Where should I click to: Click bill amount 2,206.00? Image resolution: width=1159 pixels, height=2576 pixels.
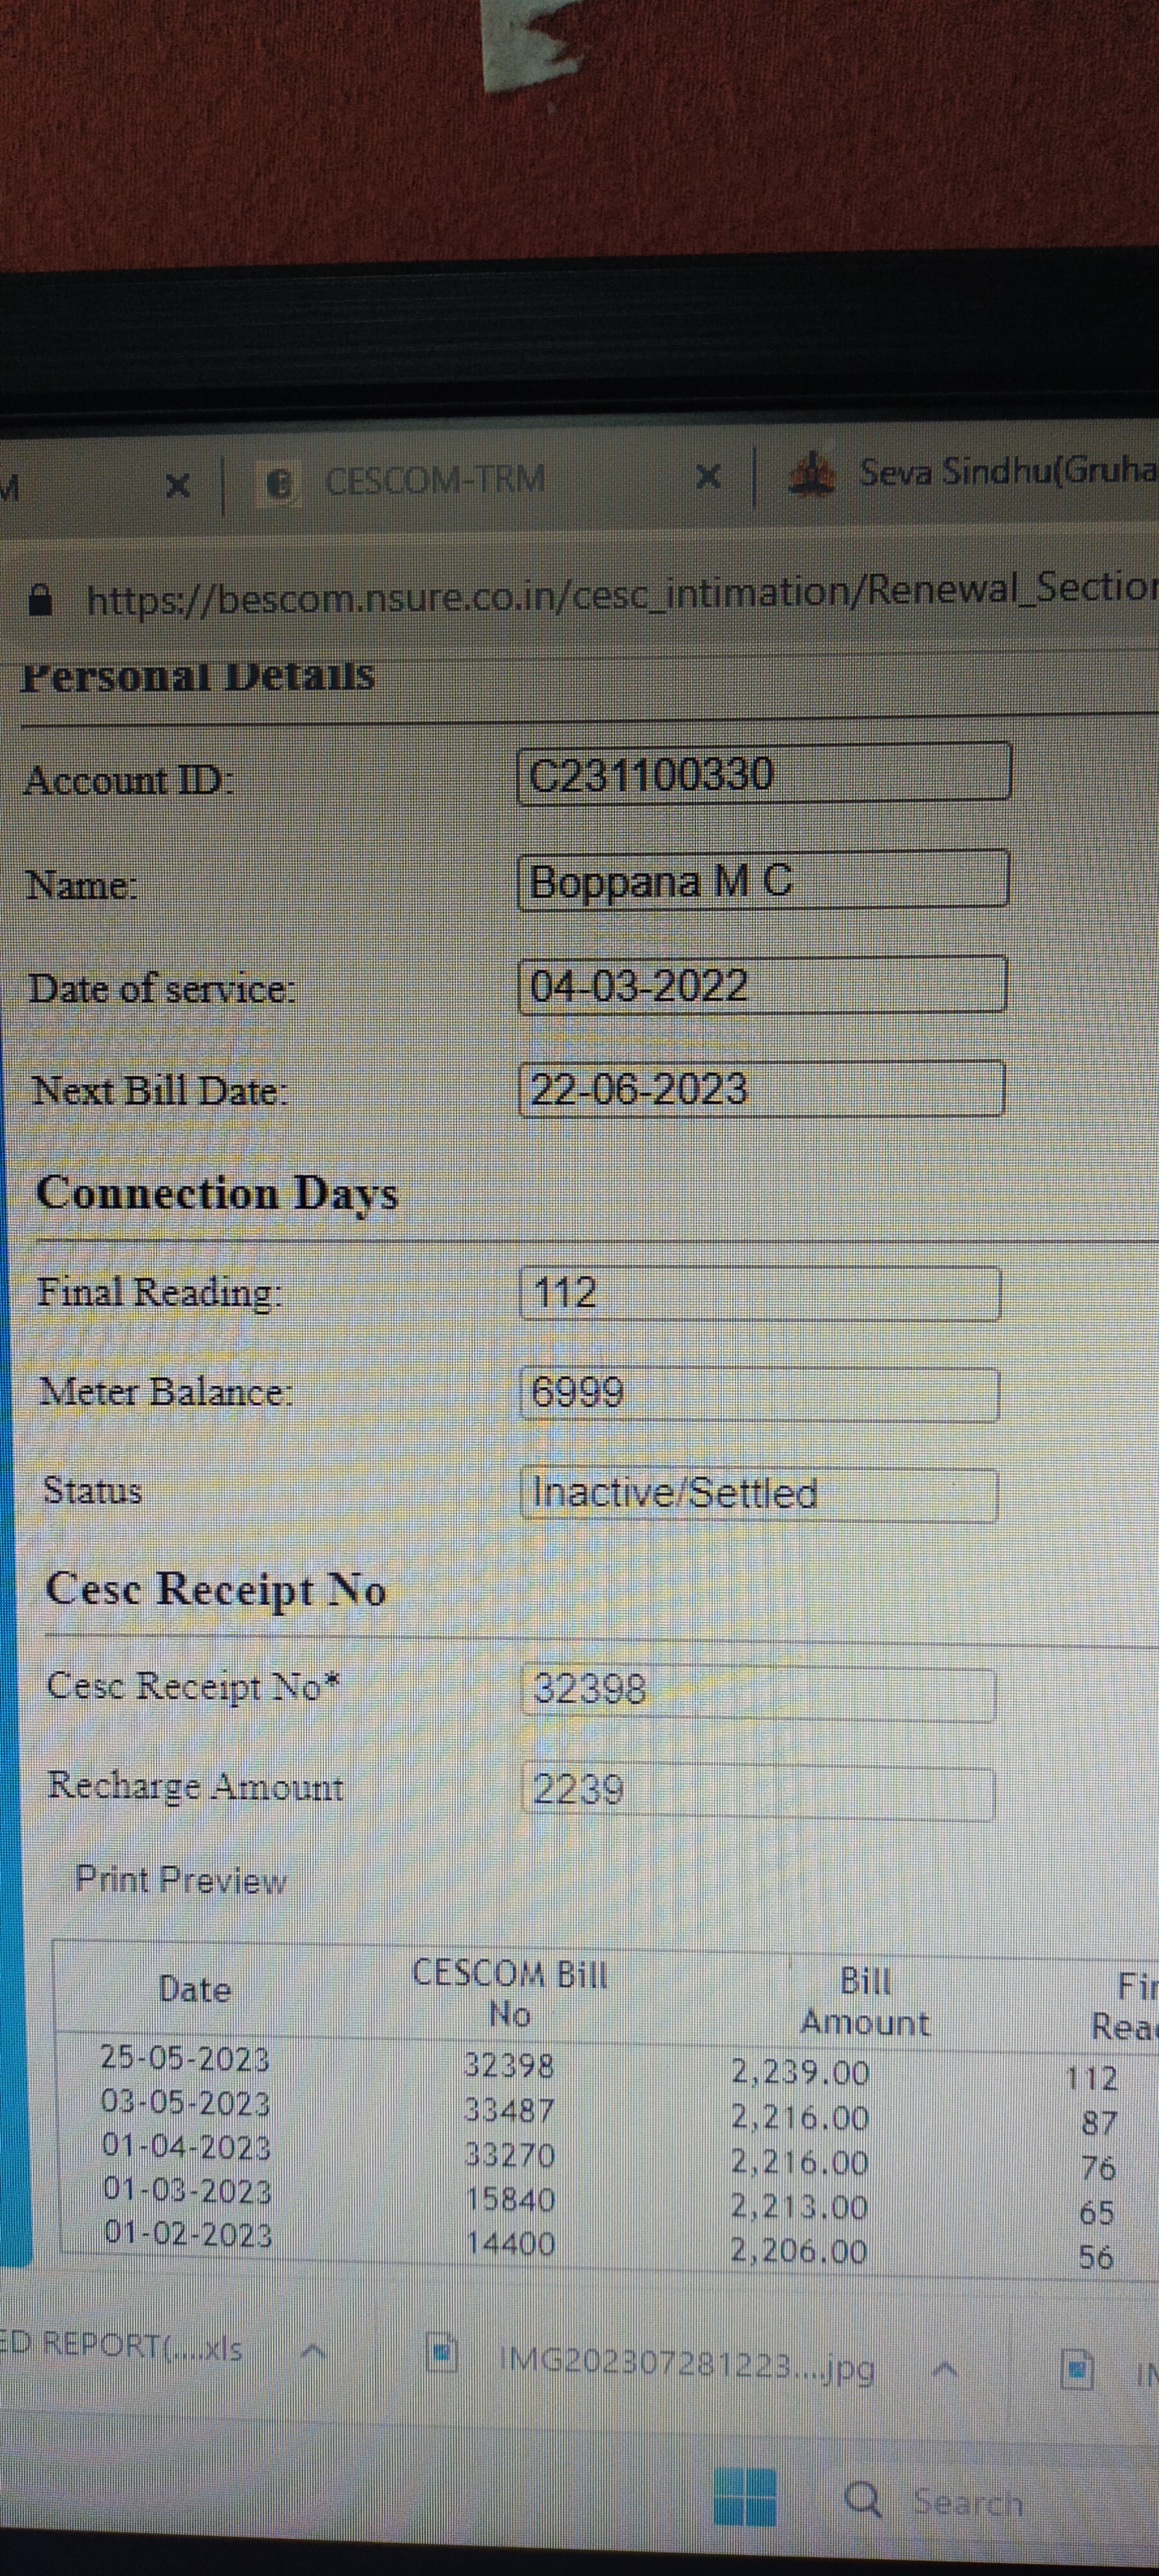click(799, 2251)
